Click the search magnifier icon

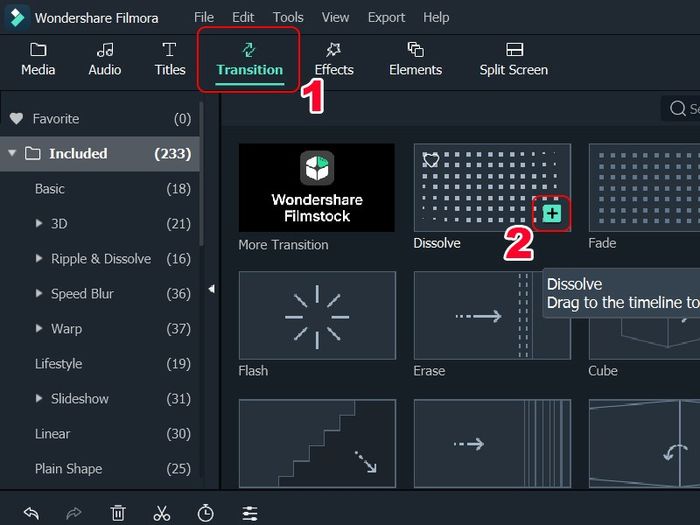tap(678, 108)
